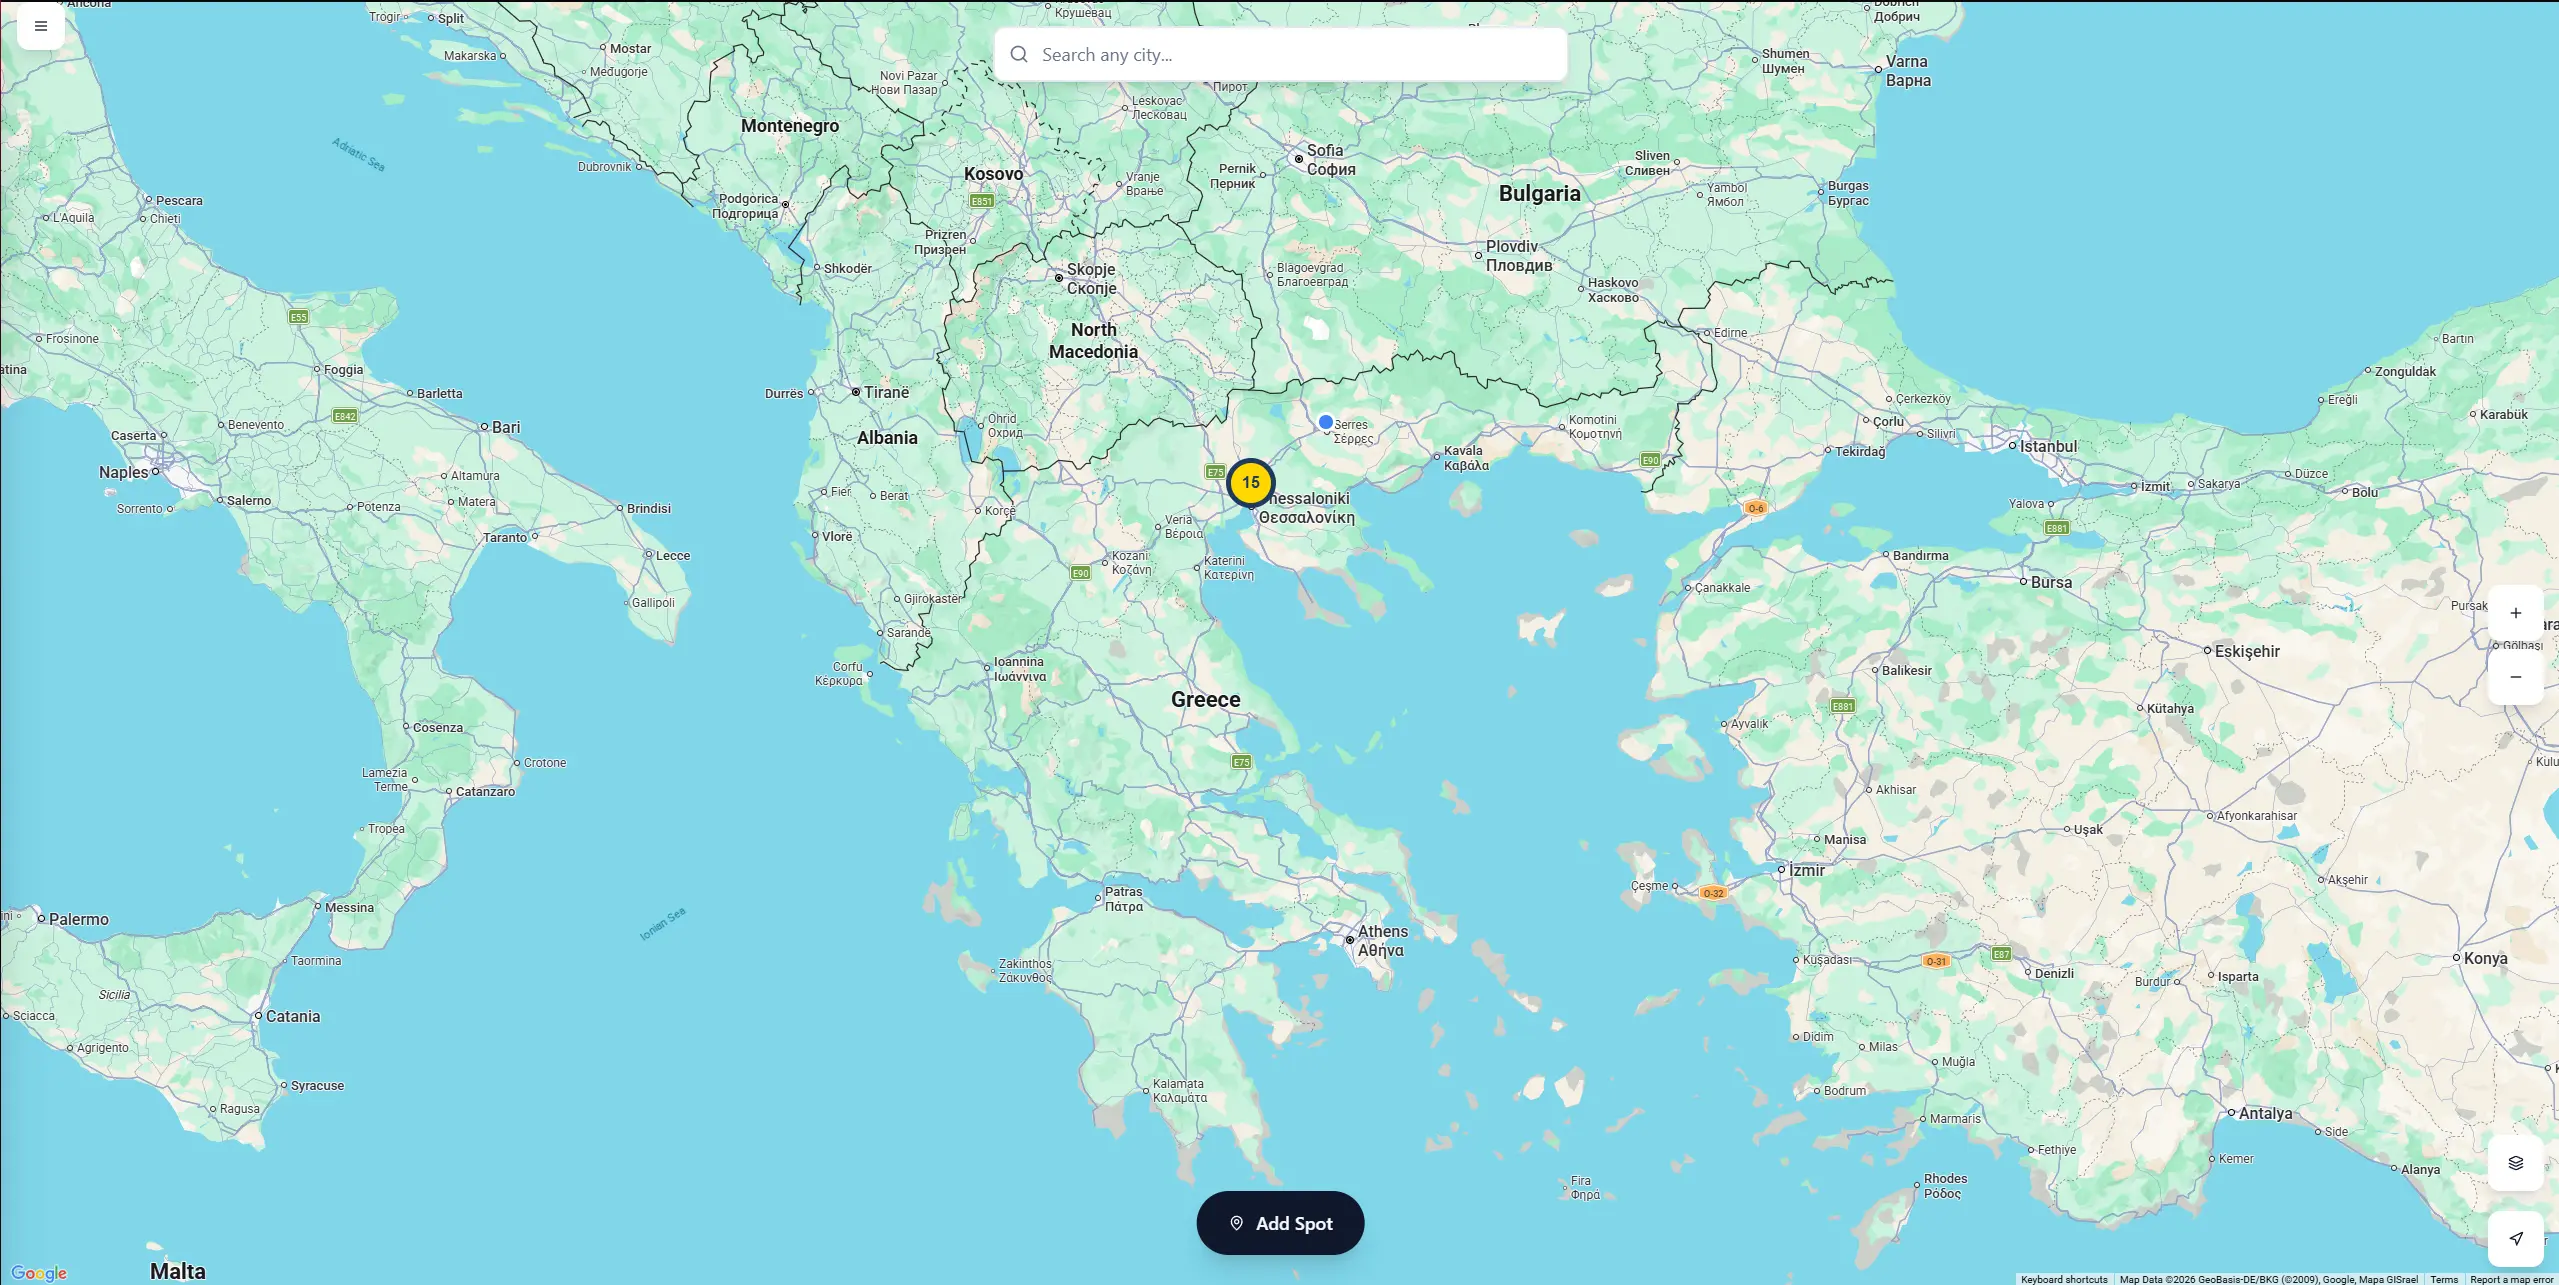
Task: Click the Istanbul city label
Action: click(x=2048, y=447)
